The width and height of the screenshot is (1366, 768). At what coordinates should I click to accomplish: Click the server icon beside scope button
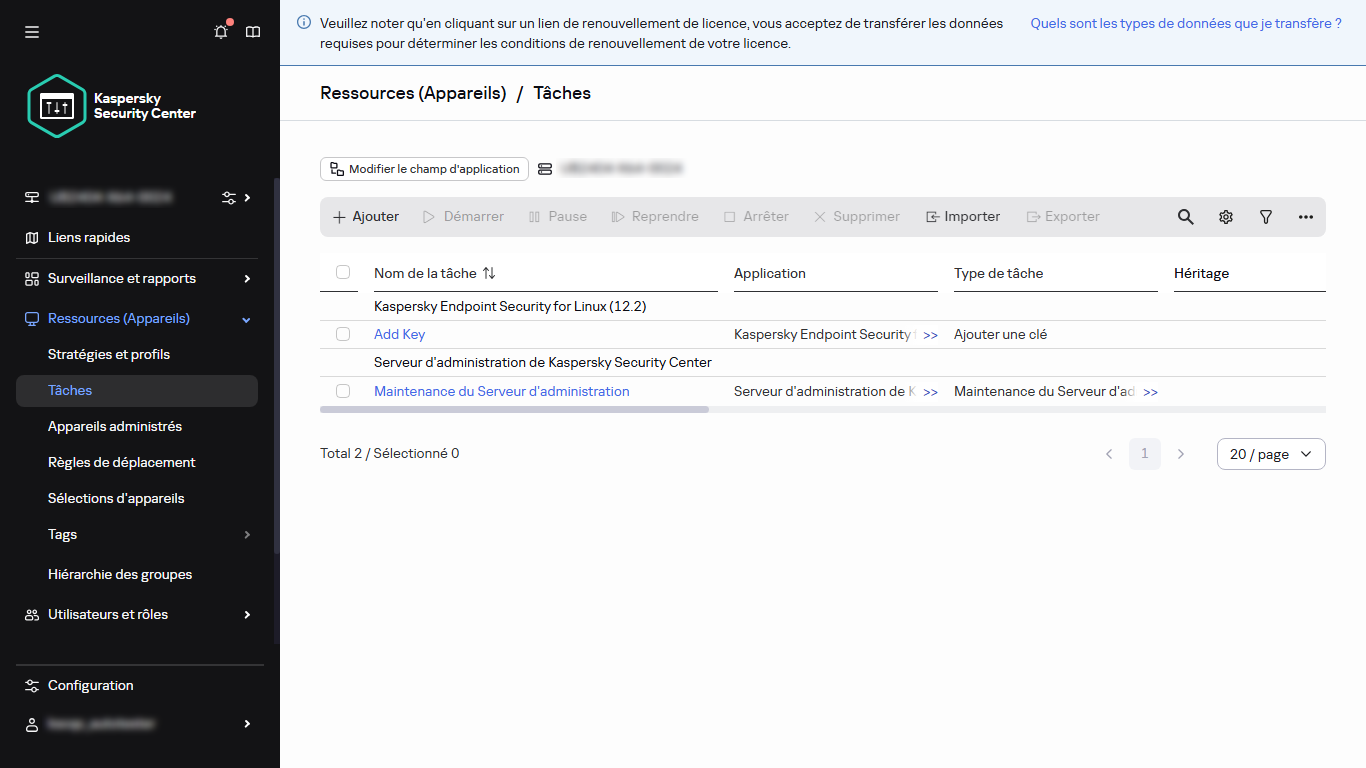point(545,169)
